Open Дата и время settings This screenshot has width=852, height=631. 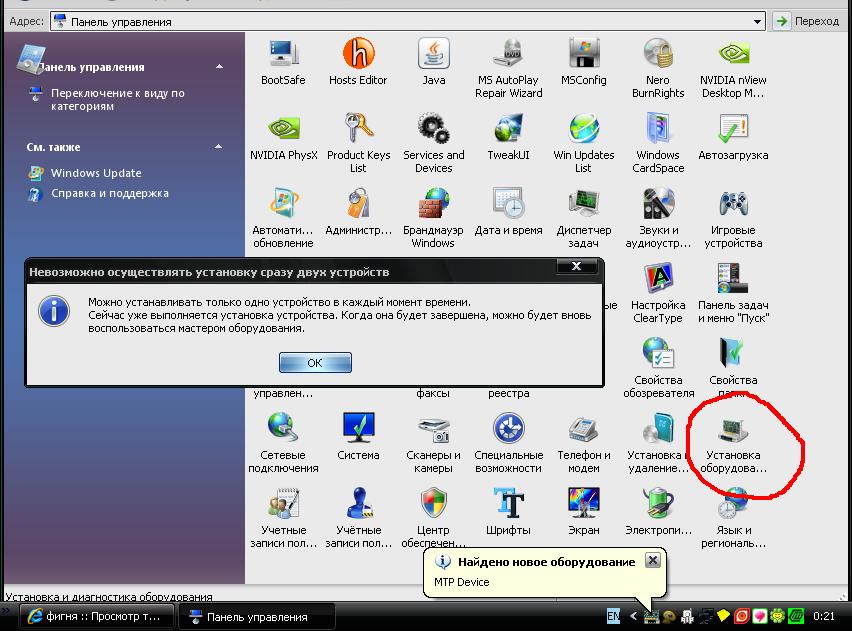click(509, 212)
